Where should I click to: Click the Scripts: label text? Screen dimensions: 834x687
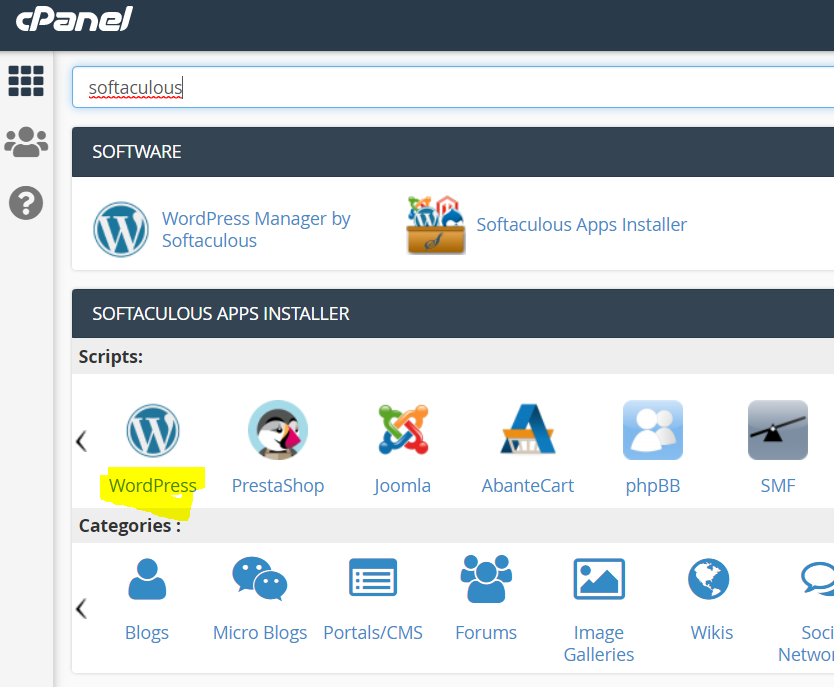pyautogui.click(x=111, y=356)
